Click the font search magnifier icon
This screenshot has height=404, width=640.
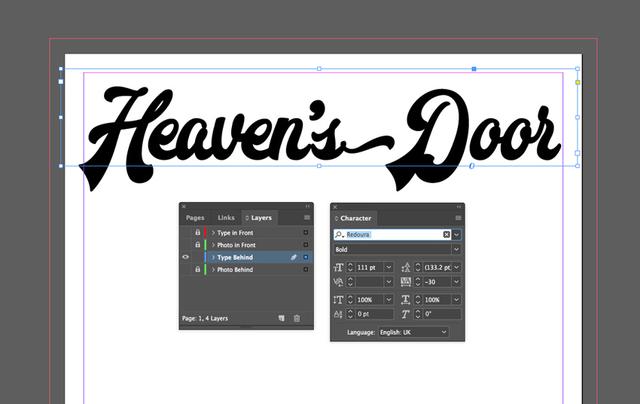click(x=339, y=235)
